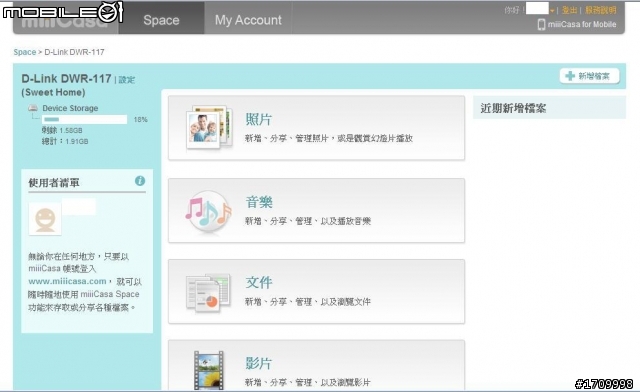
Task: Open the 照片 photos icon
Action: pyautogui.click(x=209, y=127)
